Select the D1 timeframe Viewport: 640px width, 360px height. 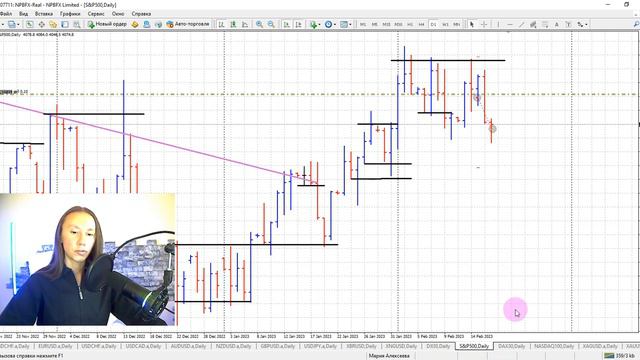click(x=433, y=24)
